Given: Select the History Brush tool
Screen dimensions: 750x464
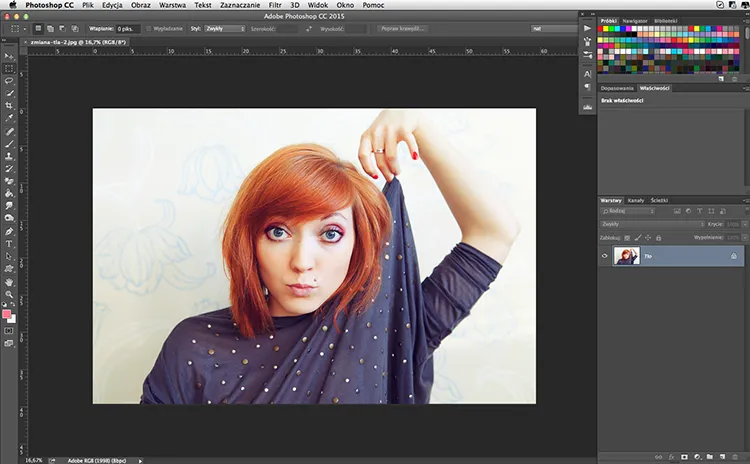Looking at the screenshot, I should point(9,169).
